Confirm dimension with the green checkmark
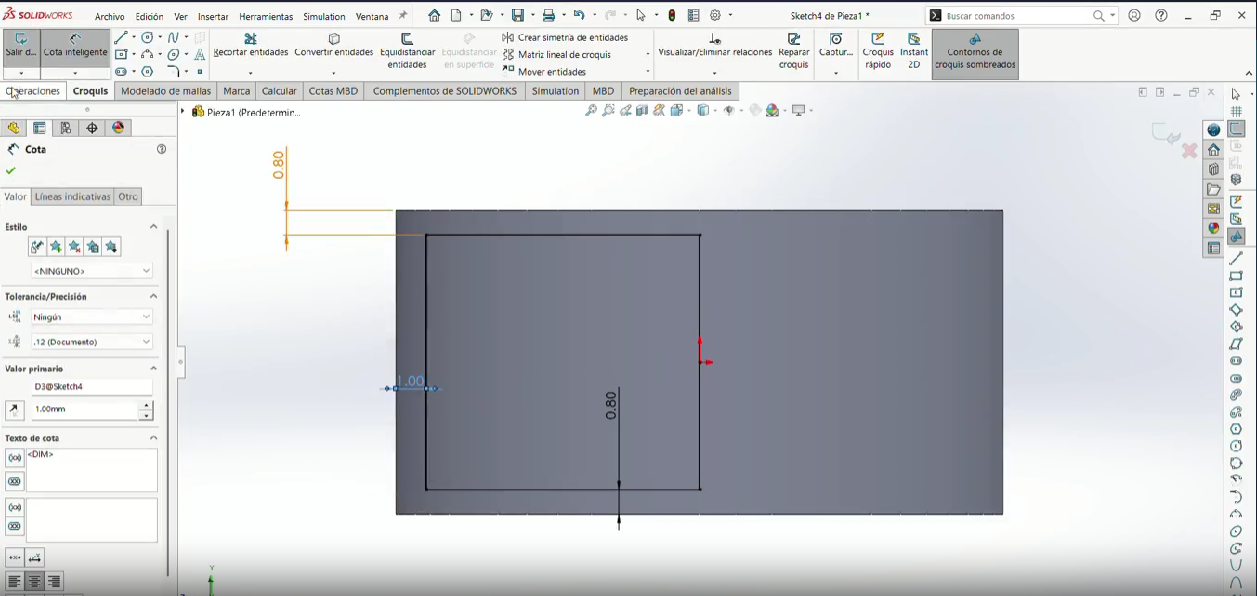The image size is (1257, 596). [11, 171]
